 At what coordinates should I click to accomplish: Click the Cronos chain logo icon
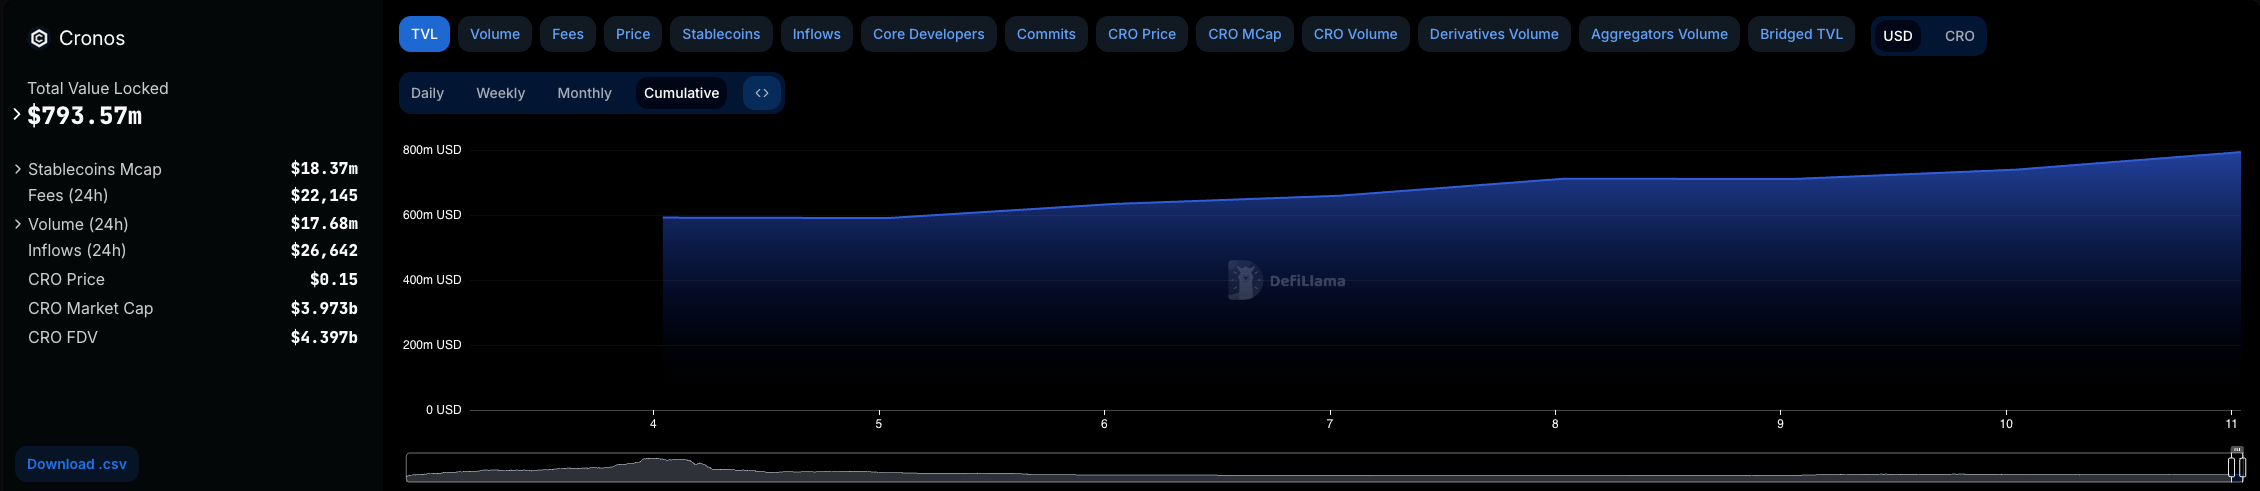(39, 38)
